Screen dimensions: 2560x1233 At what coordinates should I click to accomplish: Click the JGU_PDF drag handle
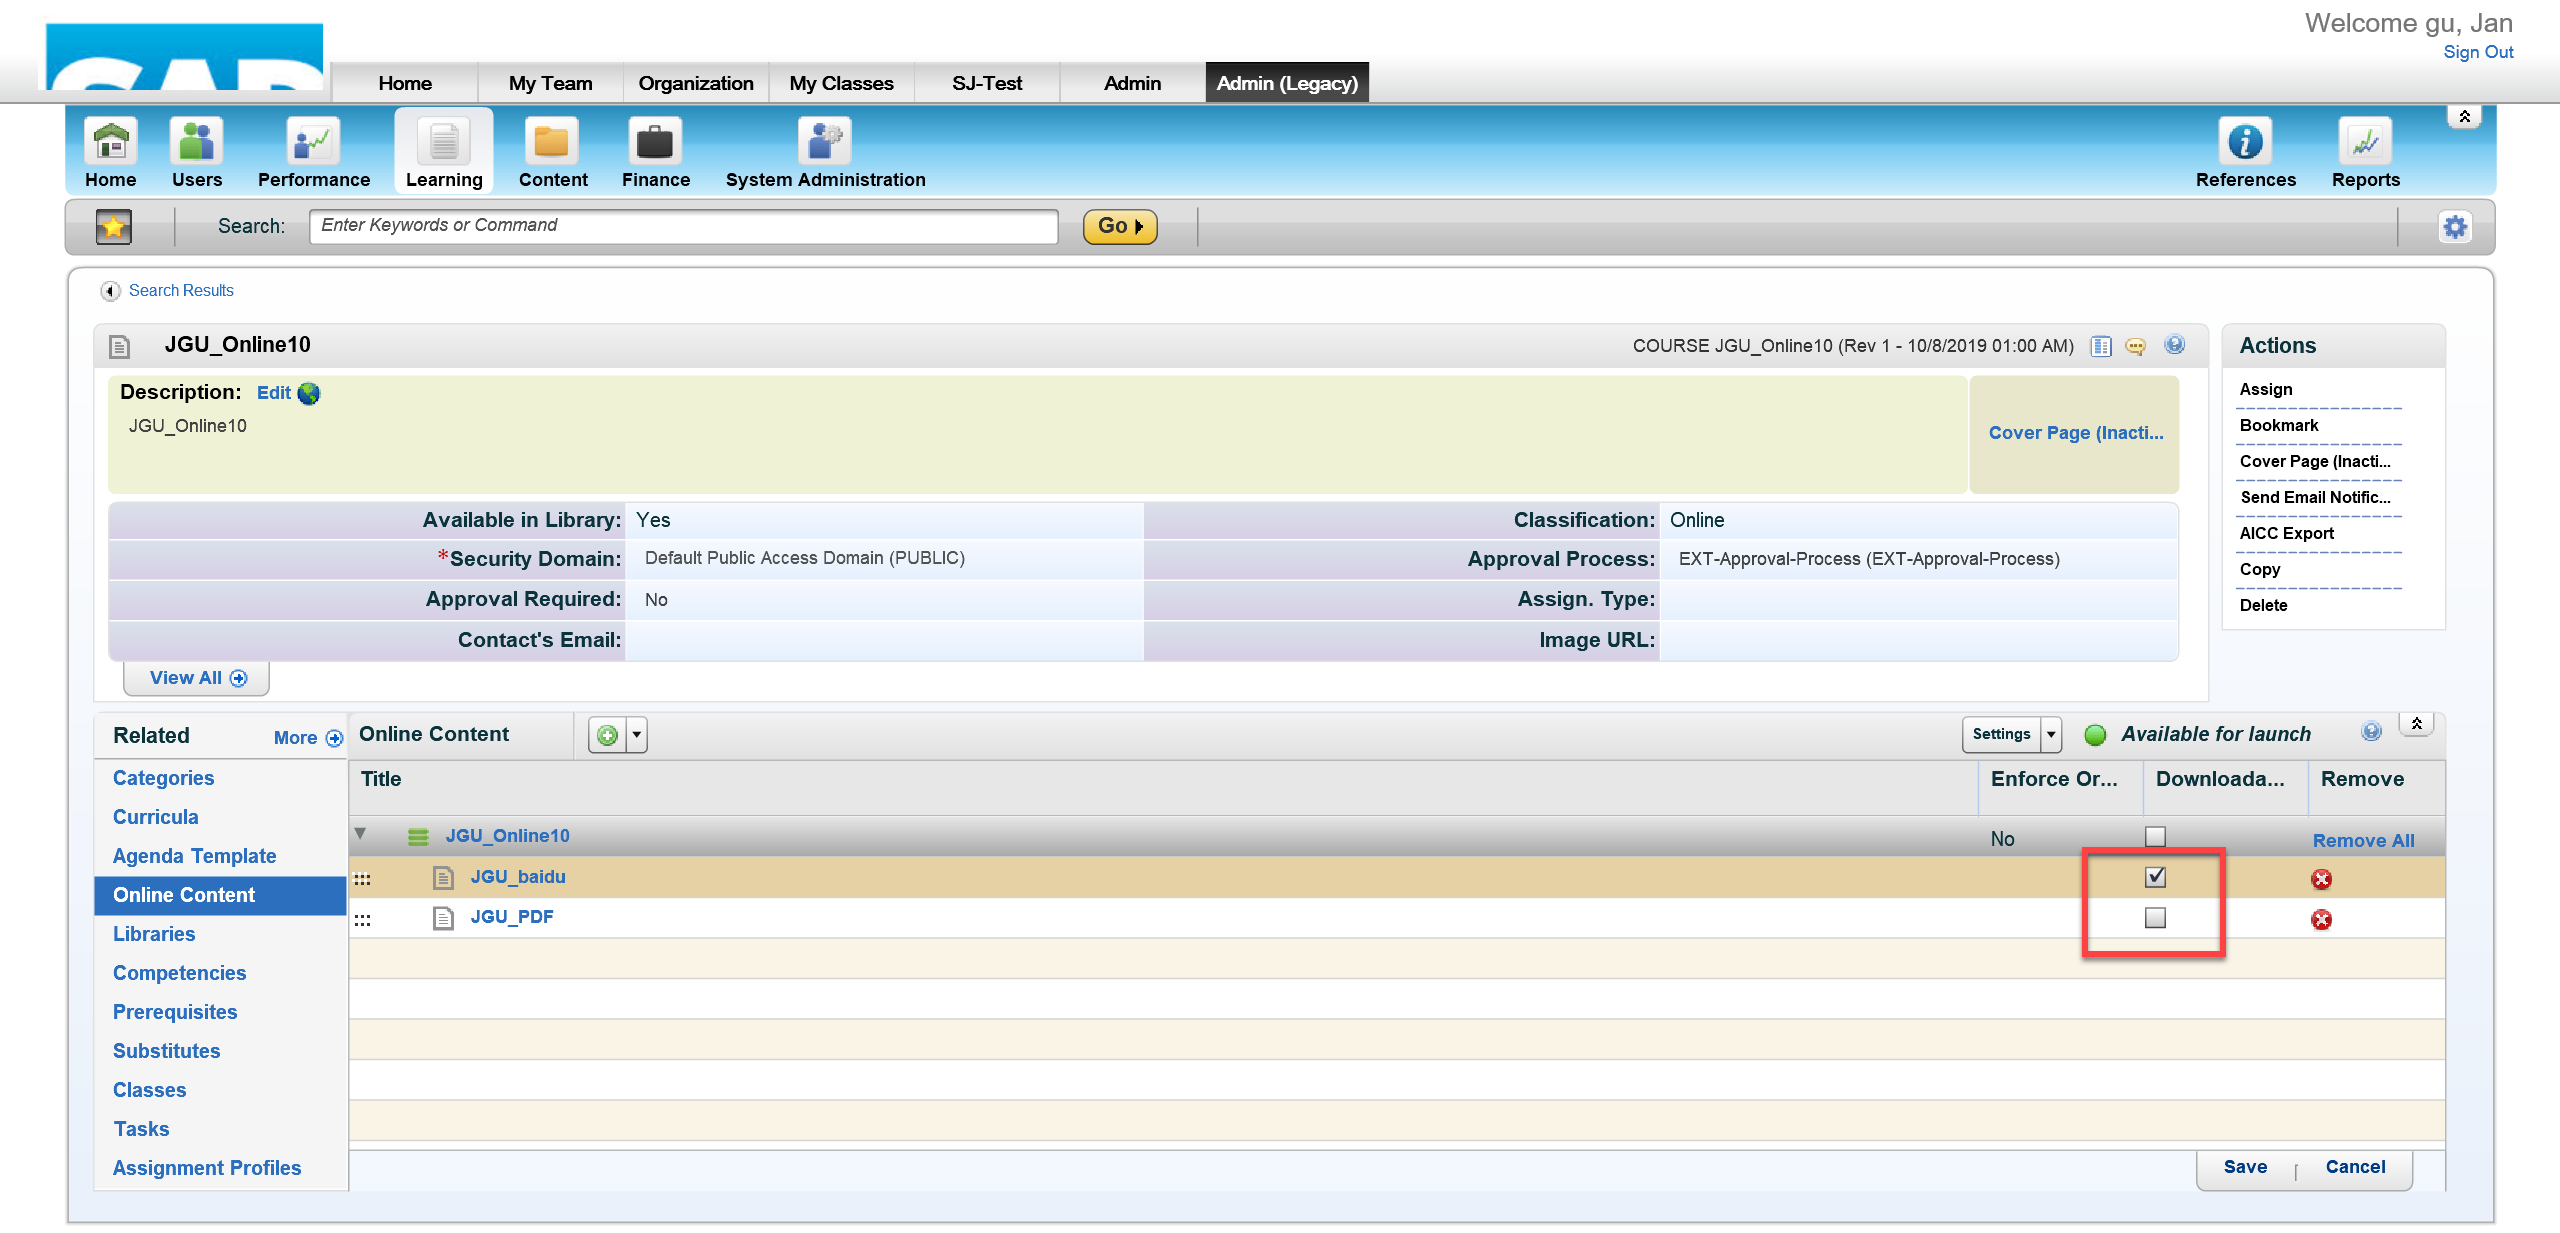[x=362, y=920]
